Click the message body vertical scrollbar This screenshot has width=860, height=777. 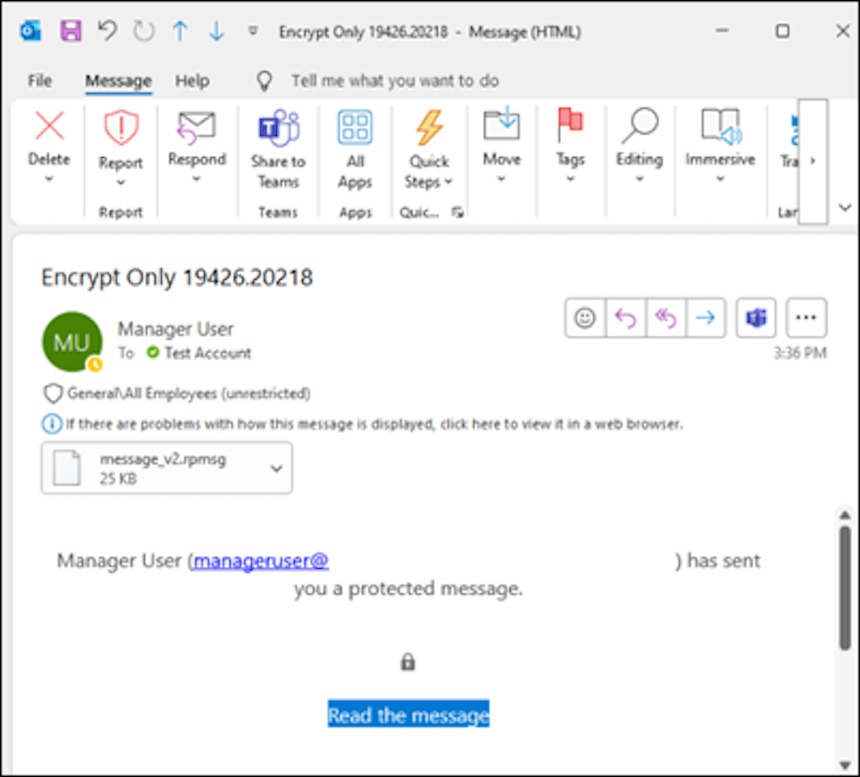[845, 590]
